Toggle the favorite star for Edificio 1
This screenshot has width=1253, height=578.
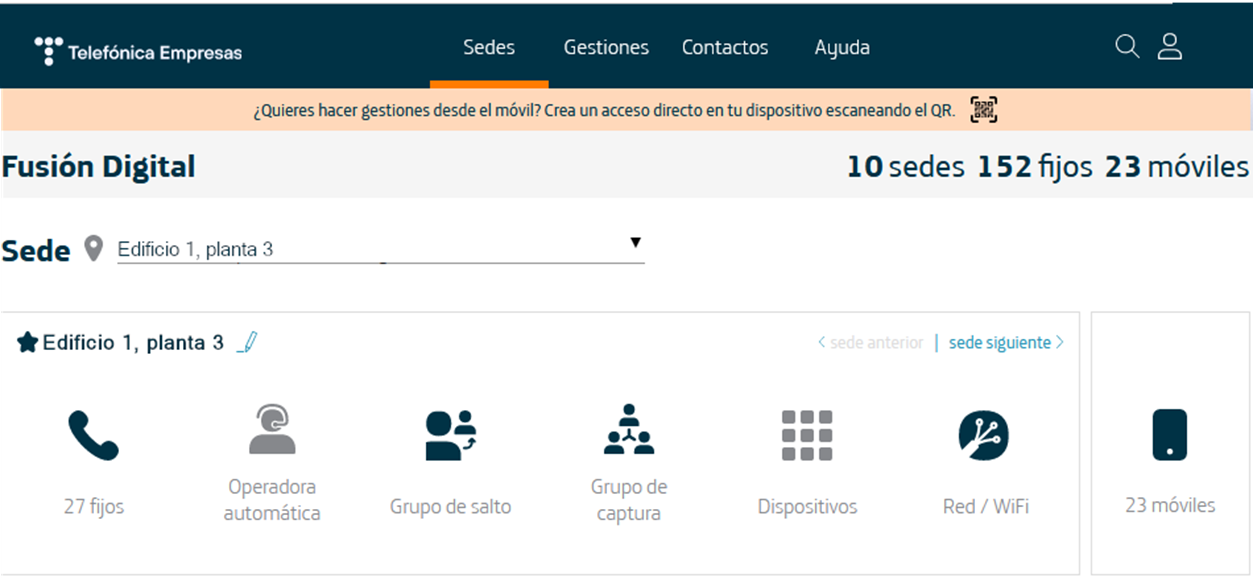pos(27,343)
